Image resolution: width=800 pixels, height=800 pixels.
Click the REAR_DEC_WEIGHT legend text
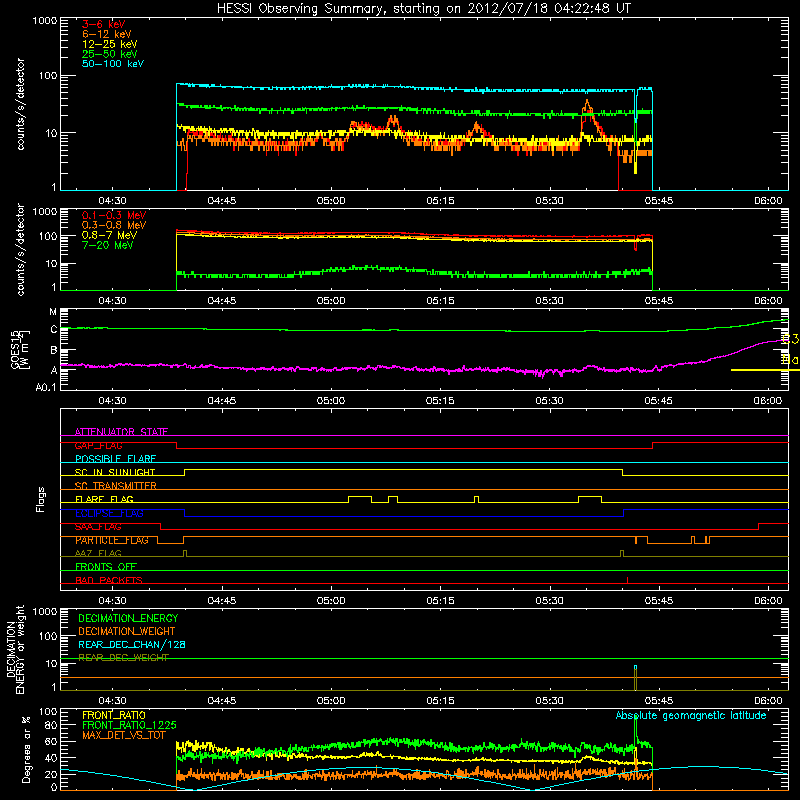click(x=123, y=658)
